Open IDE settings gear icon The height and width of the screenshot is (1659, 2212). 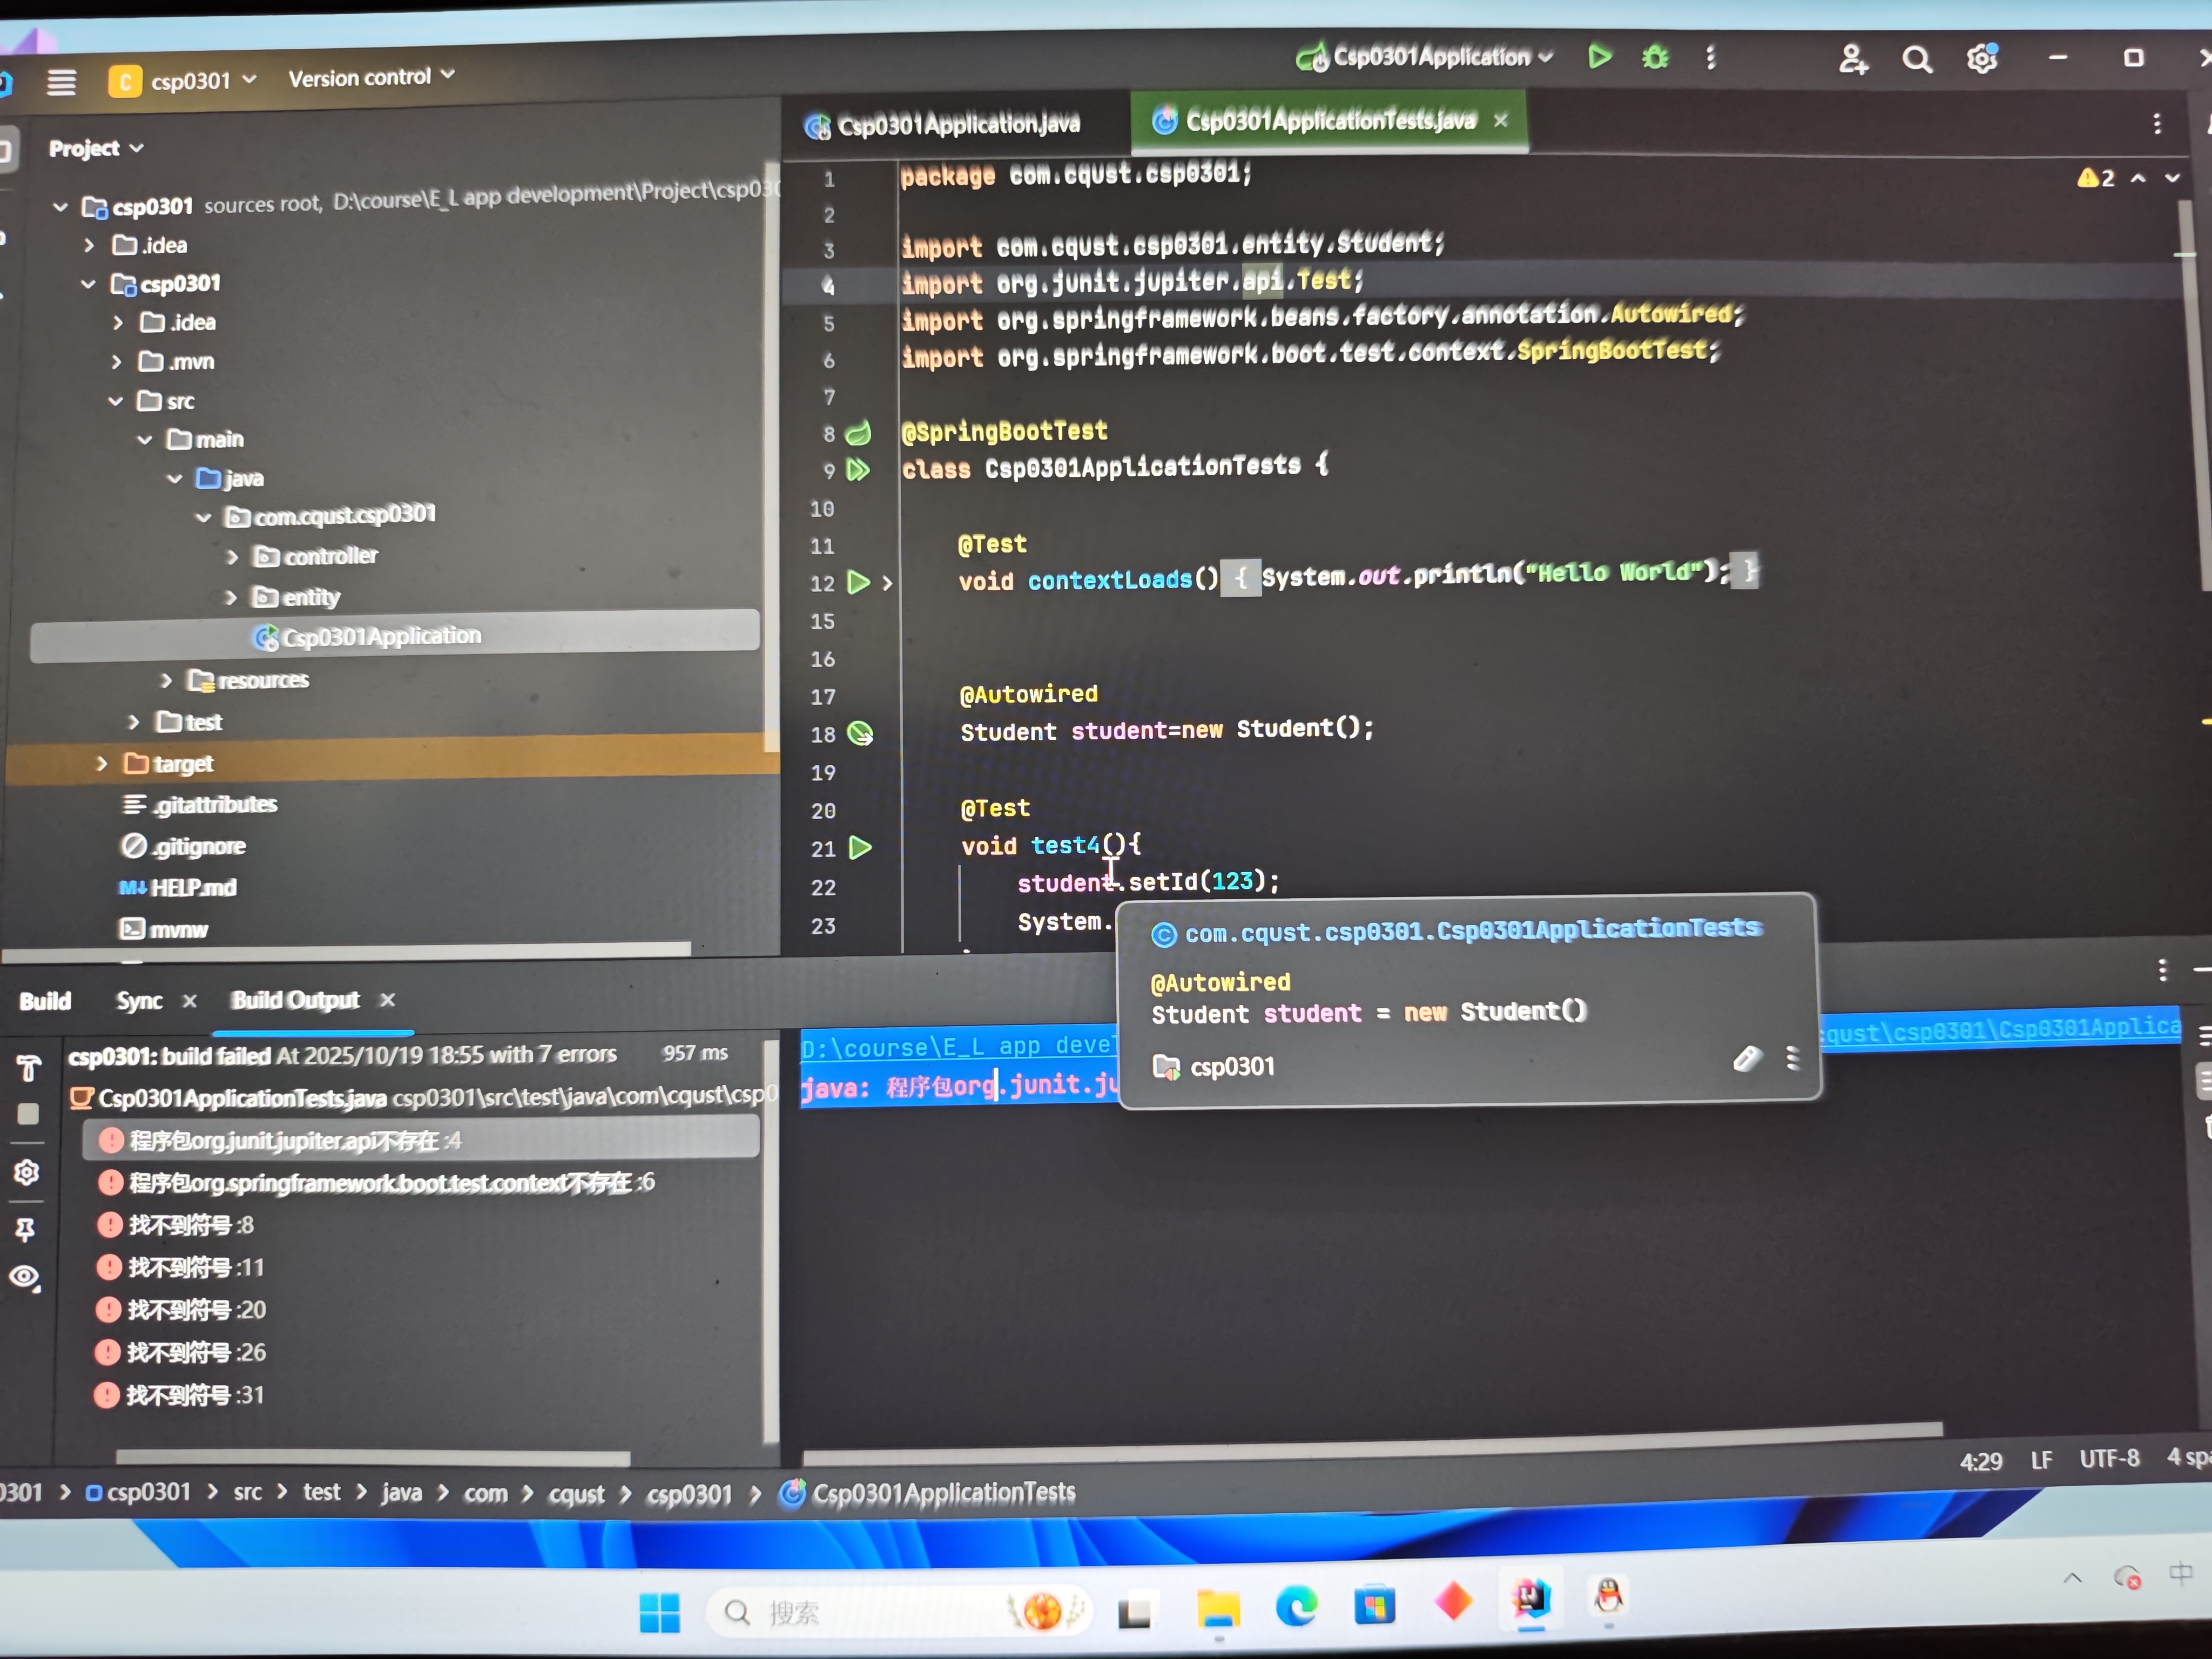click(x=1981, y=59)
